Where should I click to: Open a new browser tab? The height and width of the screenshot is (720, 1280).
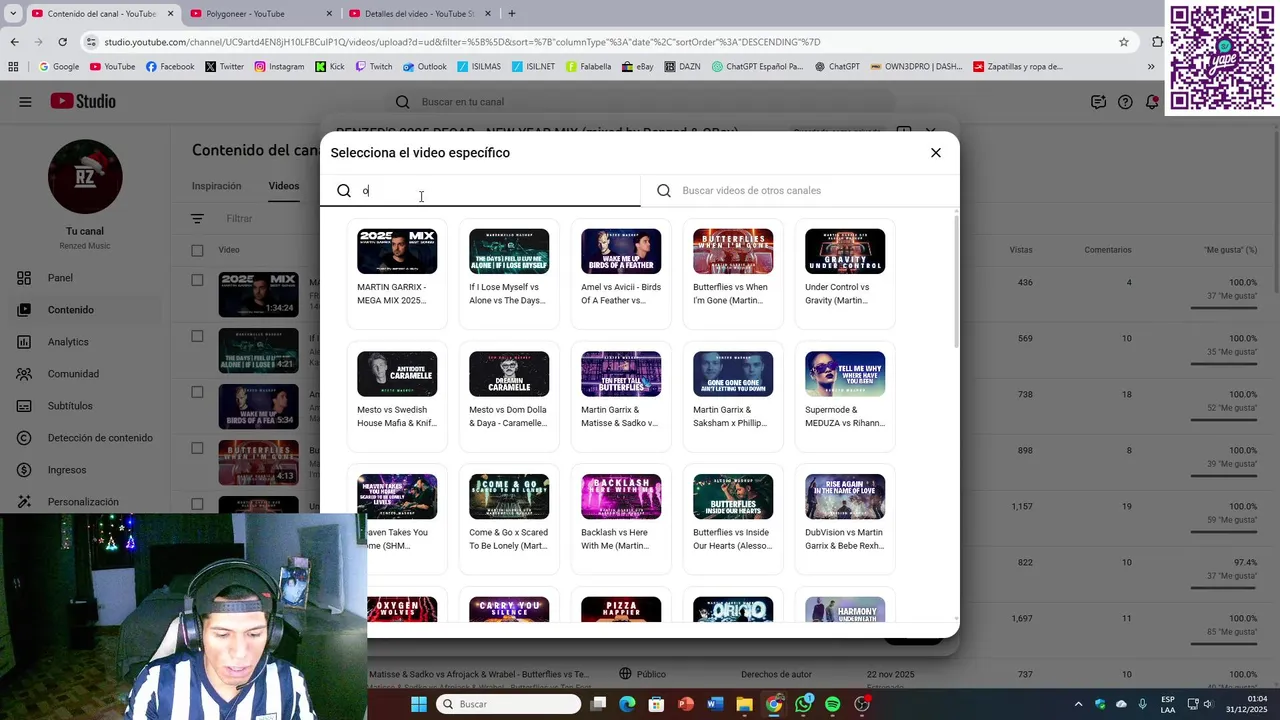click(512, 14)
